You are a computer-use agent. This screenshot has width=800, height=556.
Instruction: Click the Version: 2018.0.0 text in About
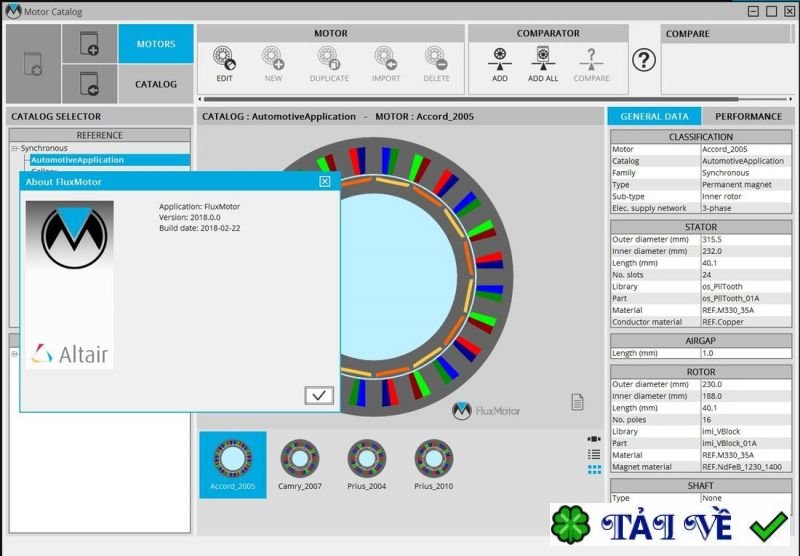point(189,217)
